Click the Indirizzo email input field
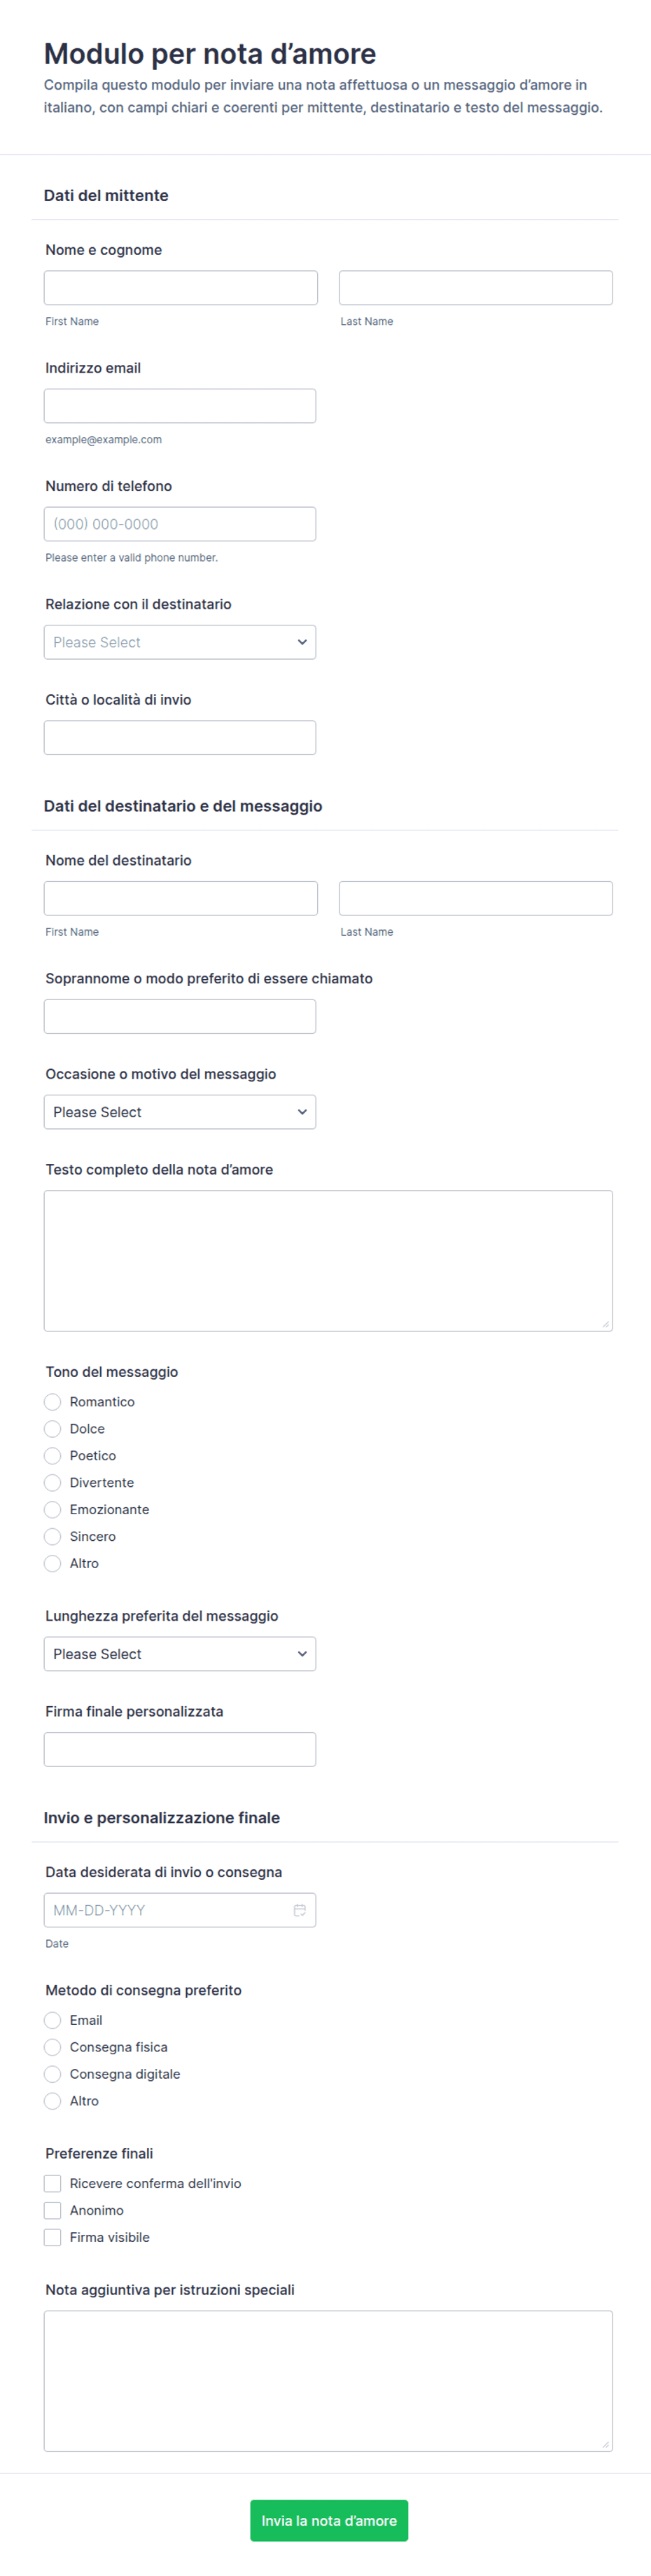 180,406
